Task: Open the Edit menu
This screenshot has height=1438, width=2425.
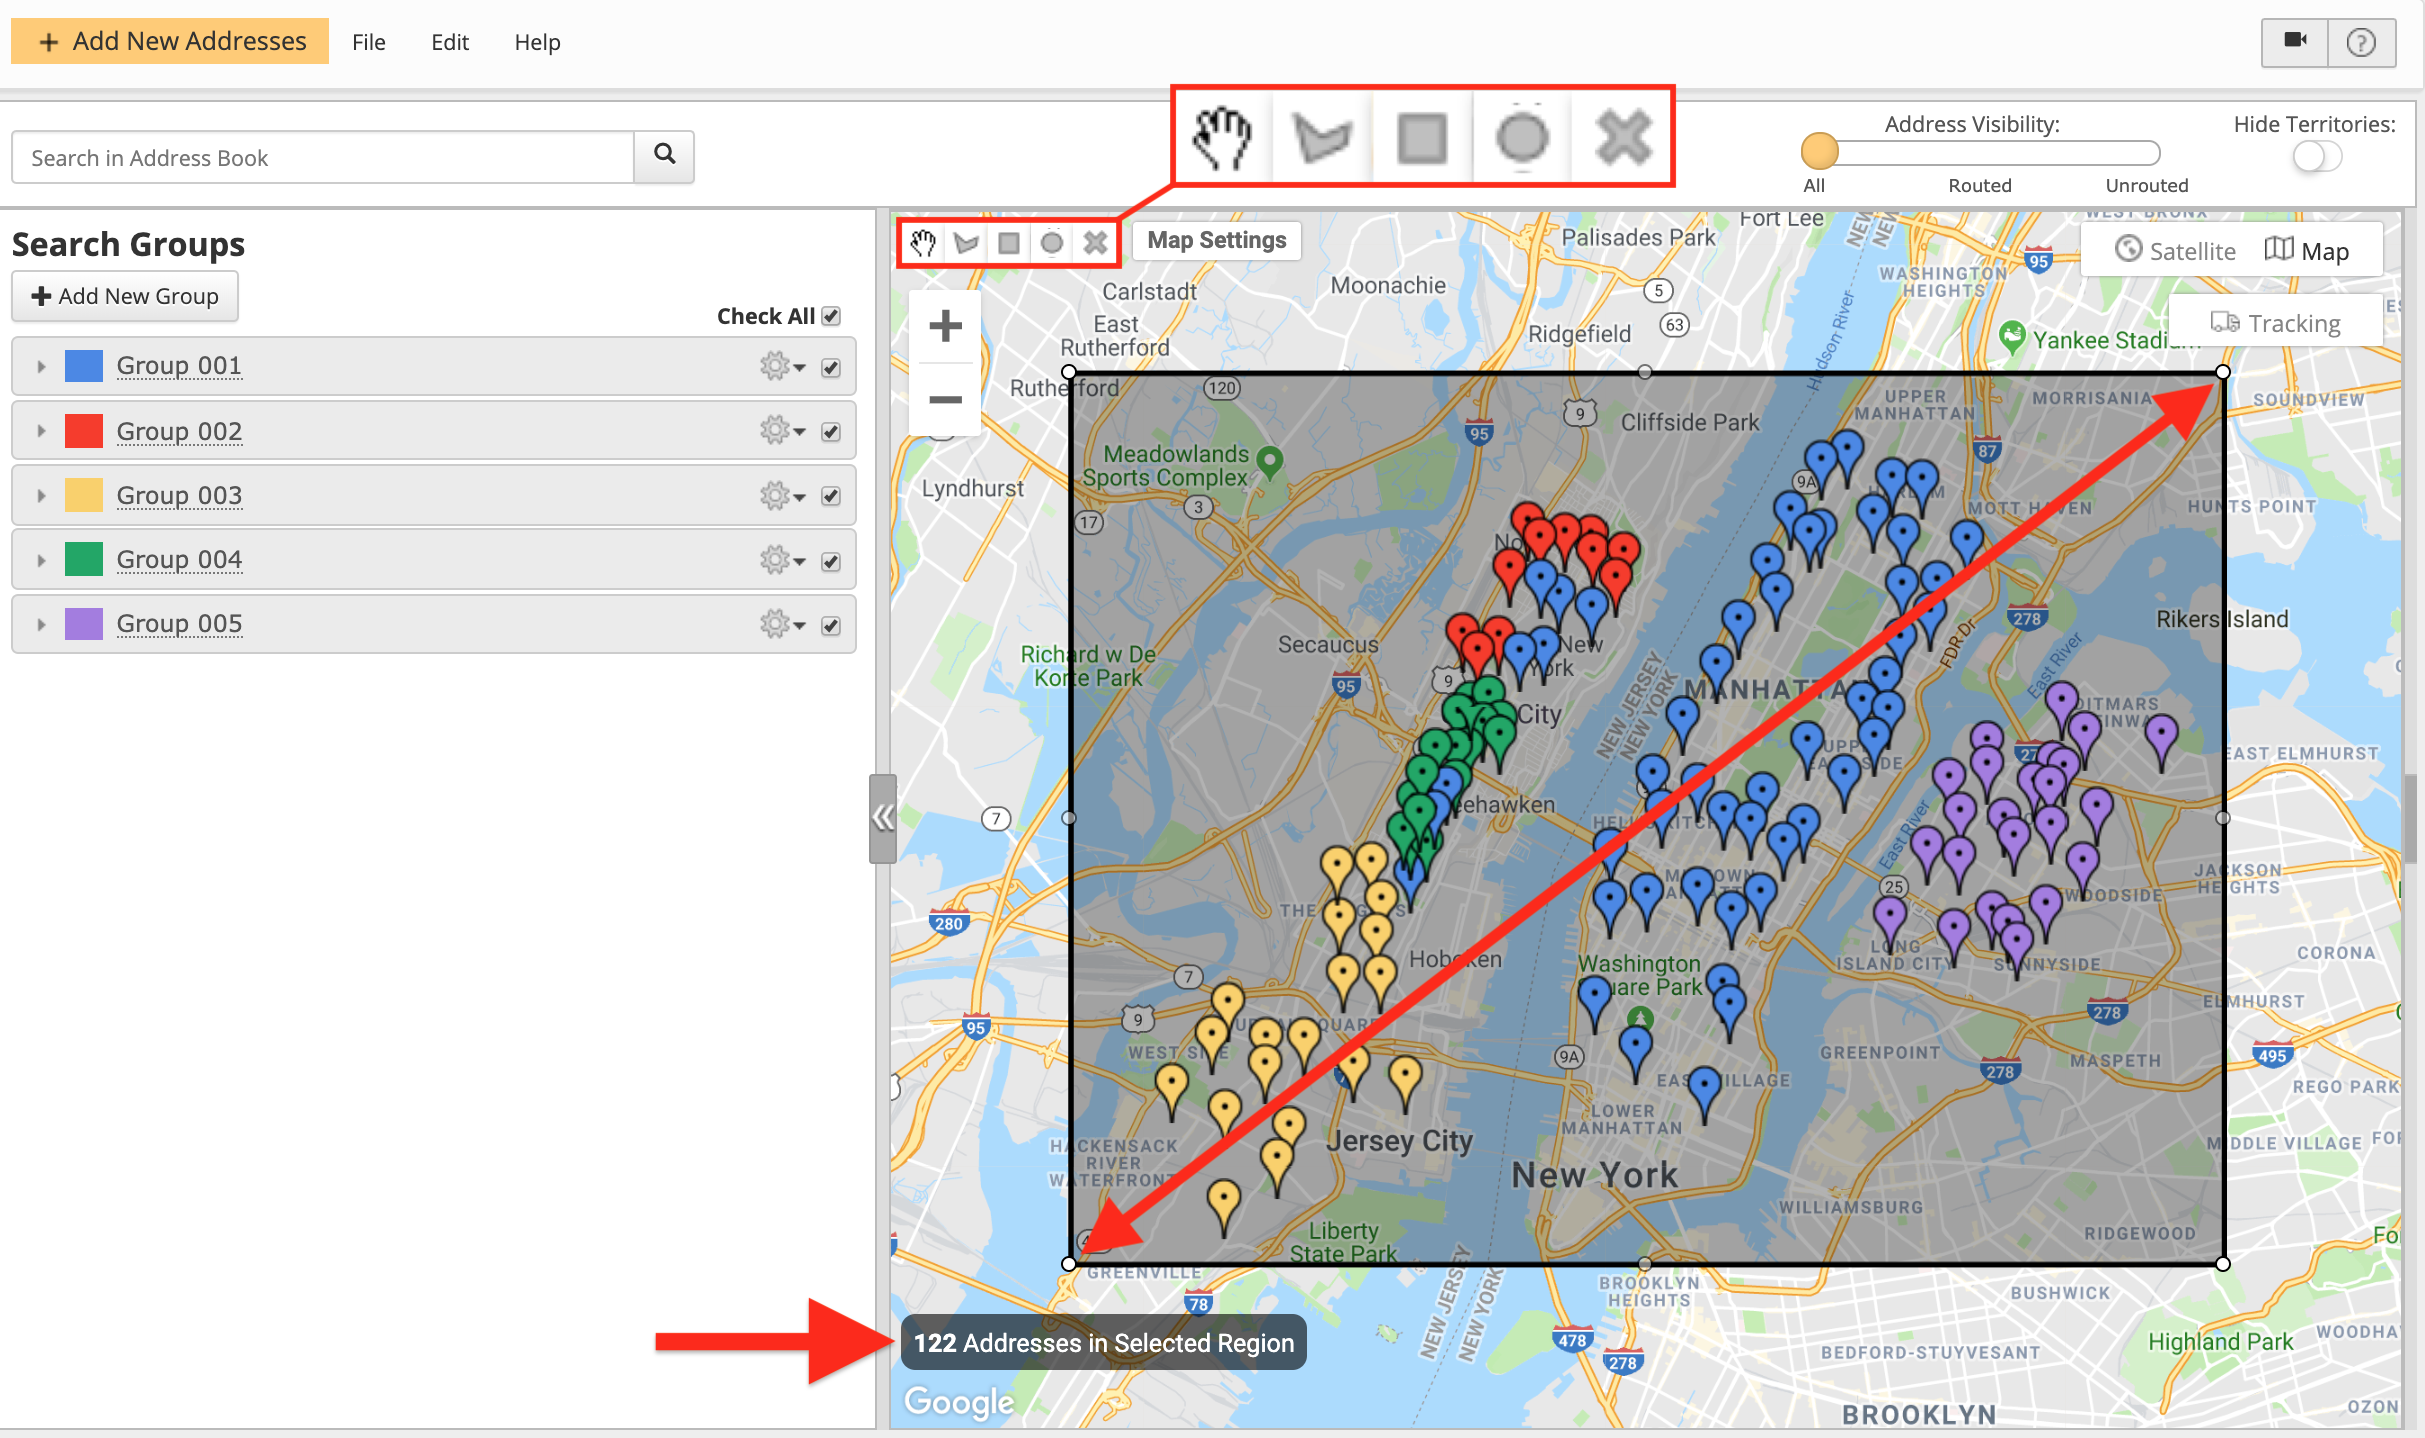Action: tap(449, 42)
